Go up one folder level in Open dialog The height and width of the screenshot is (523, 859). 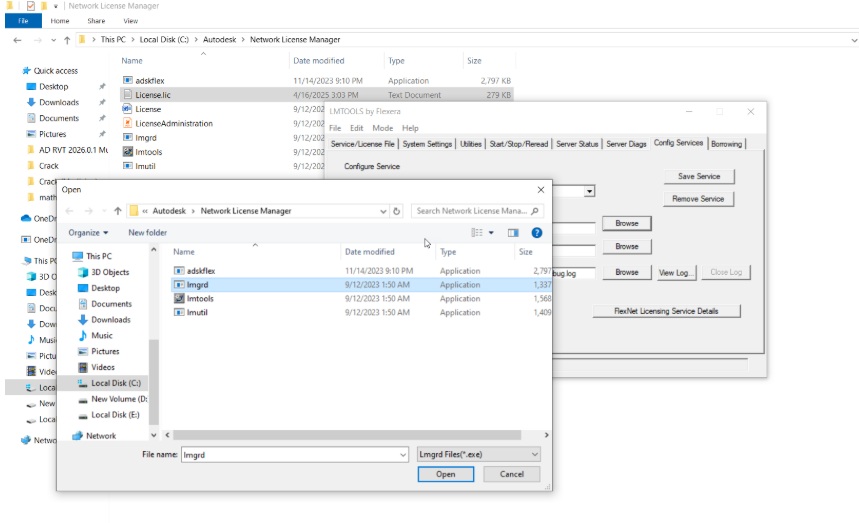[x=118, y=211]
